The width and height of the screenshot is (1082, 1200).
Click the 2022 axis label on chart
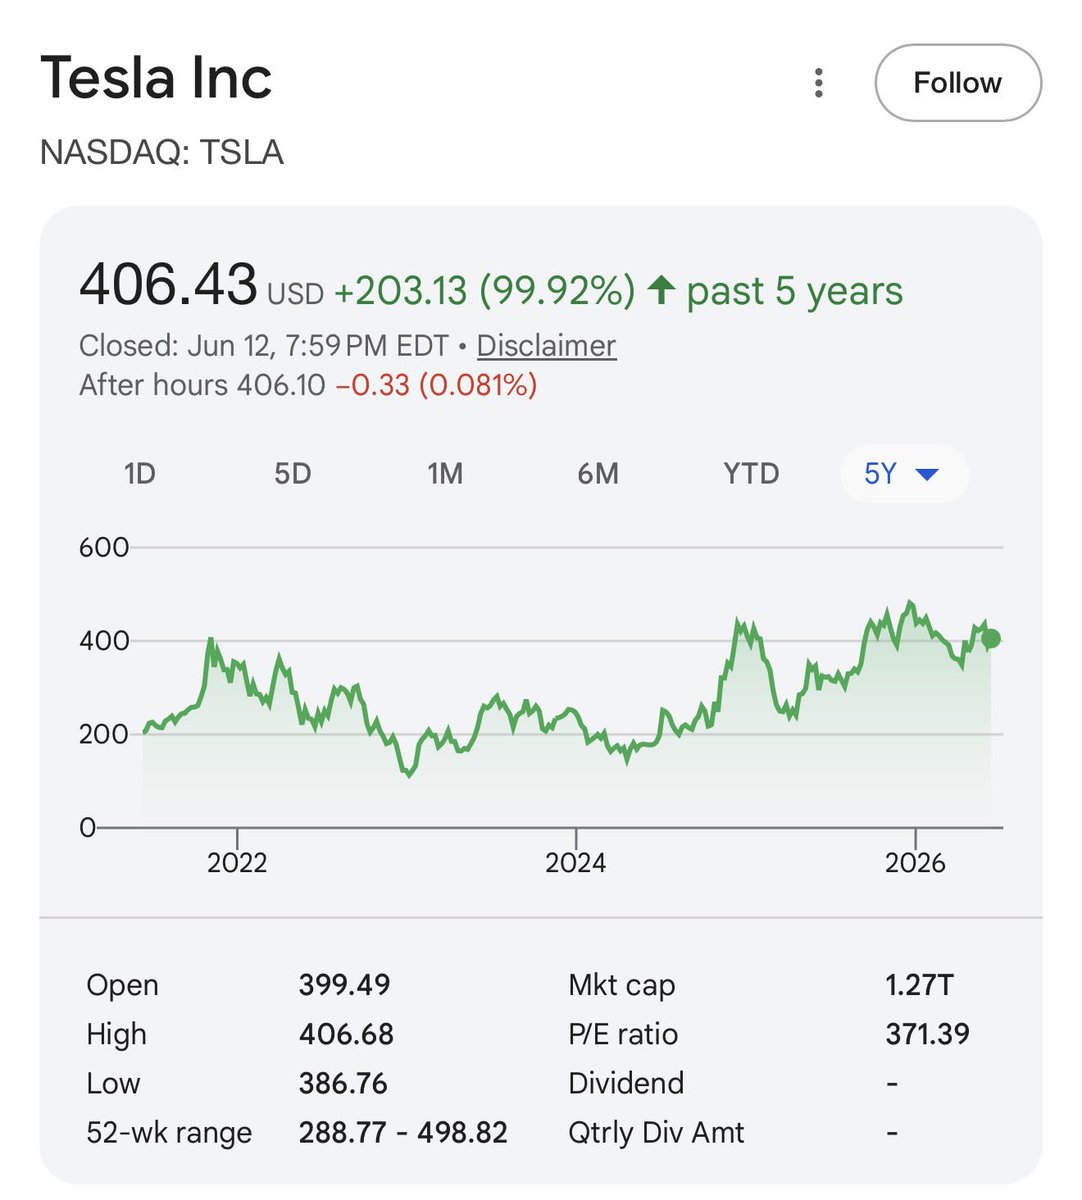tap(237, 863)
